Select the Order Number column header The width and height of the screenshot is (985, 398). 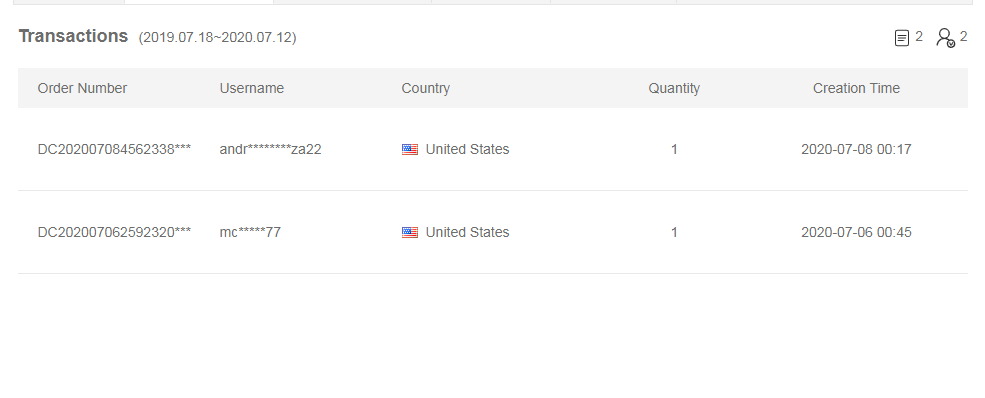coord(82,89)
